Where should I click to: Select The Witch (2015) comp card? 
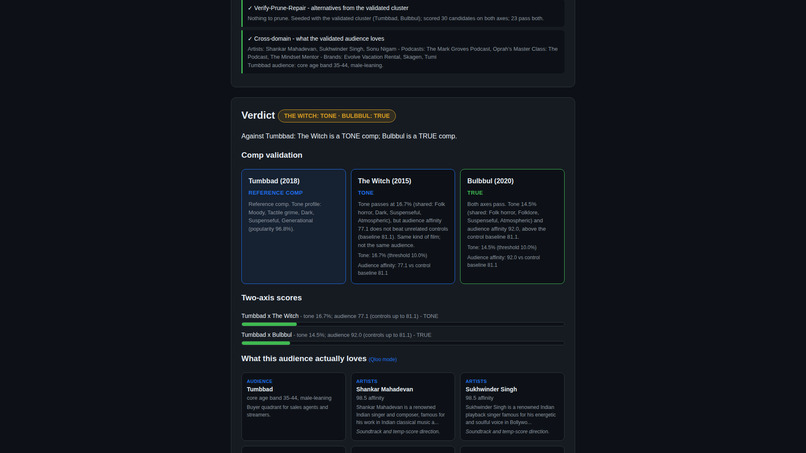(403, 226)
